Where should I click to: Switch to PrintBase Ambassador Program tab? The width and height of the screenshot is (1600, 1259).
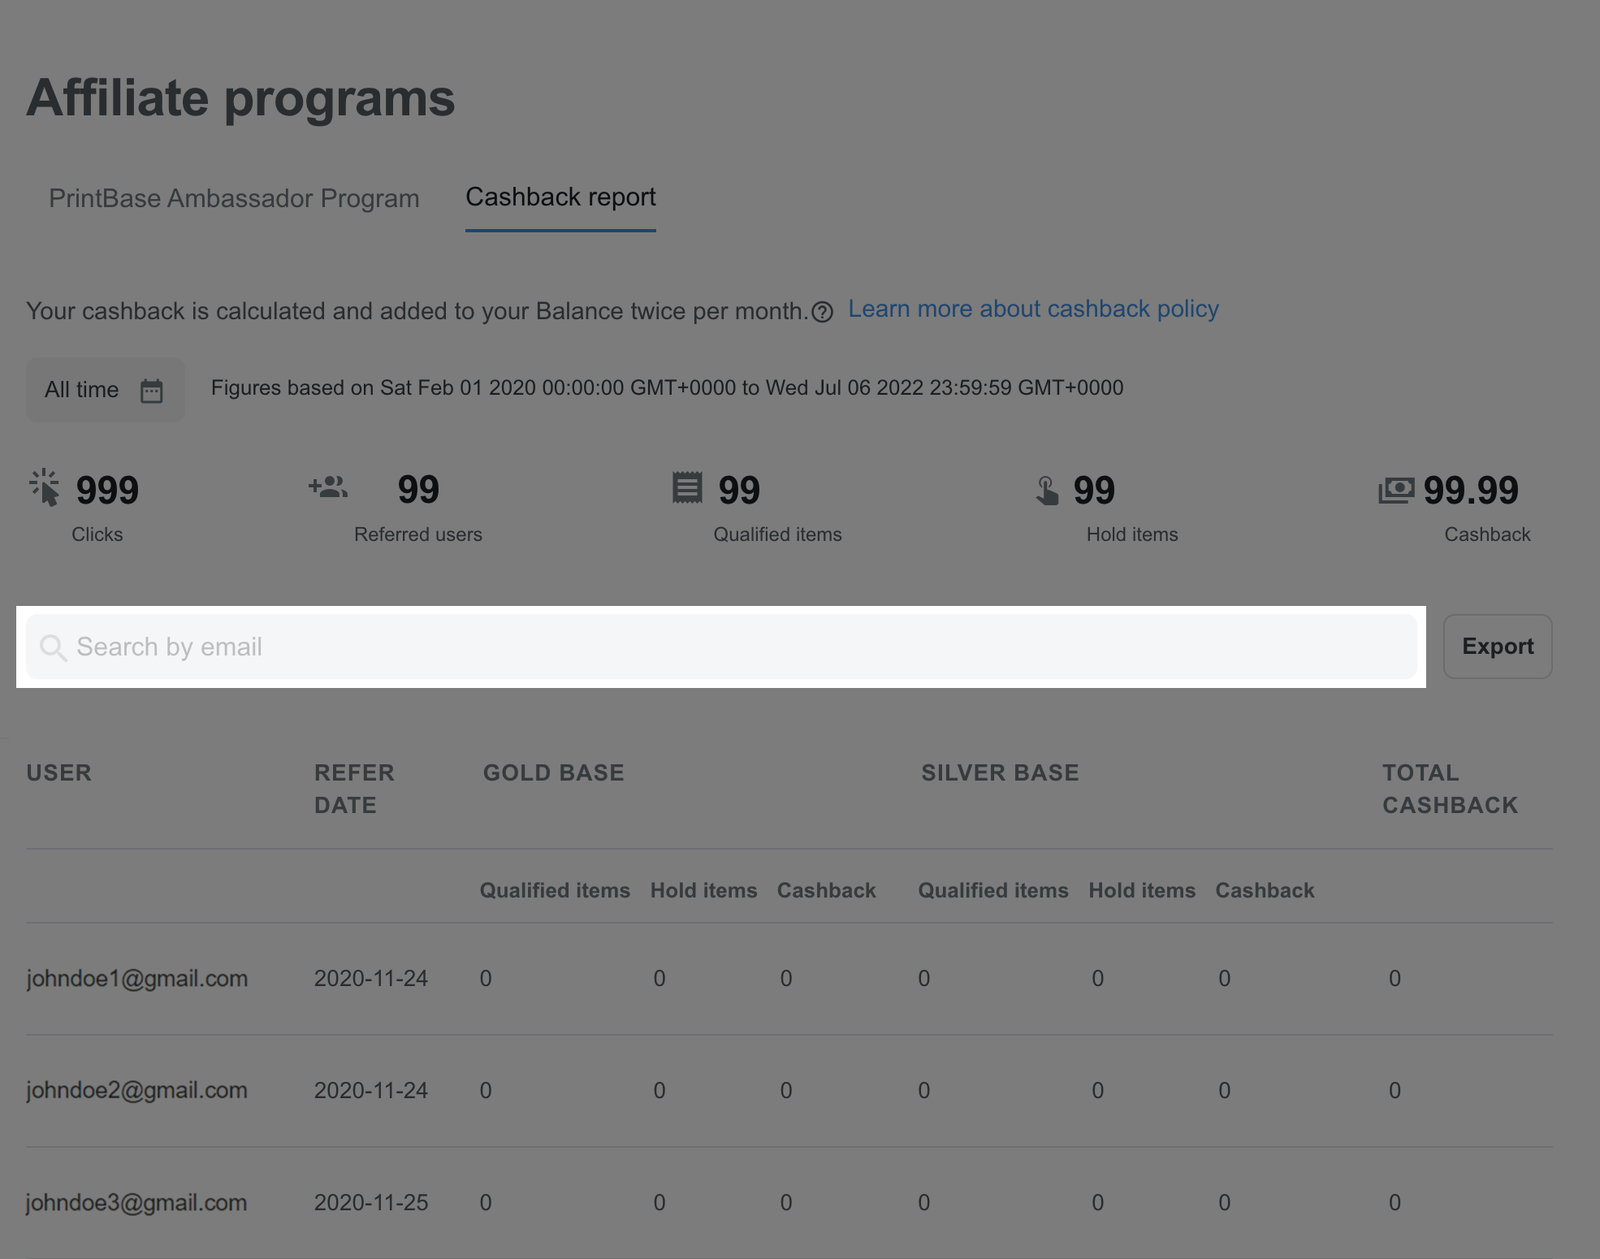point(234,198)
